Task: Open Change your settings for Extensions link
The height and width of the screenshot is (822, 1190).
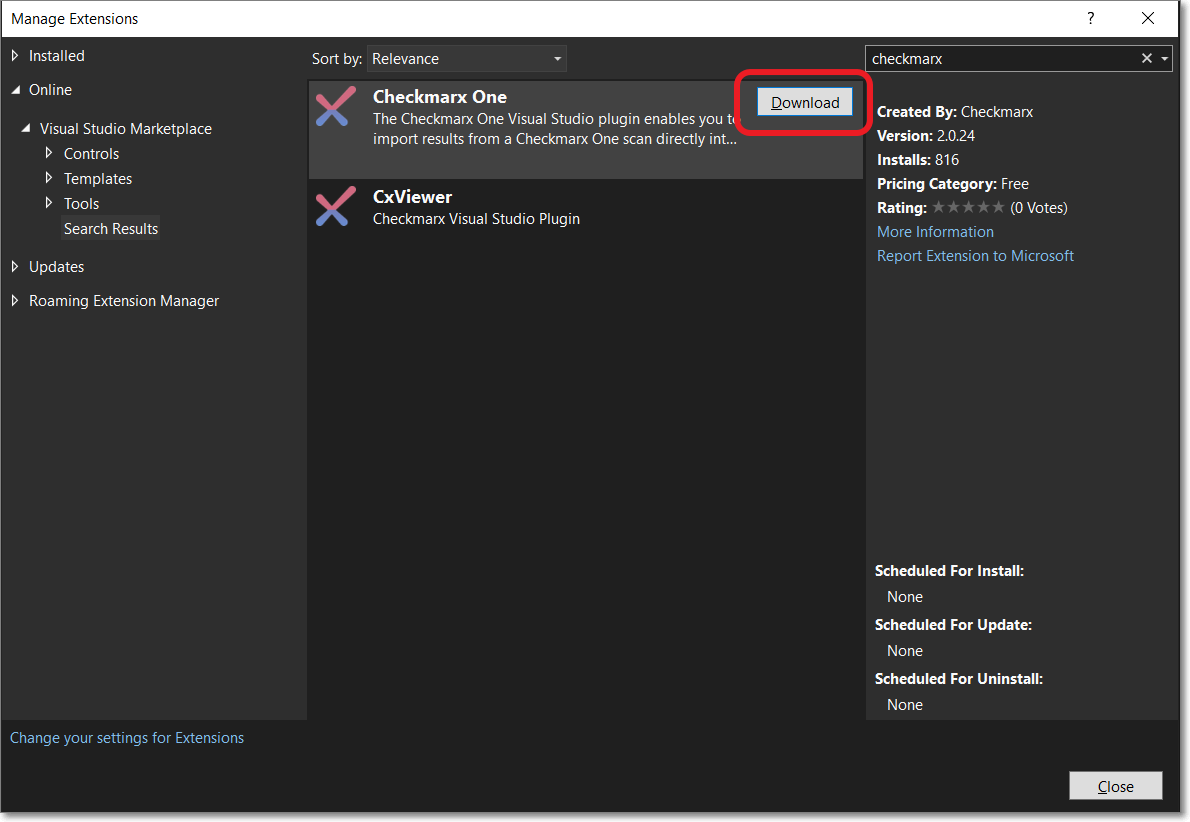Action: tap(127, 738)
